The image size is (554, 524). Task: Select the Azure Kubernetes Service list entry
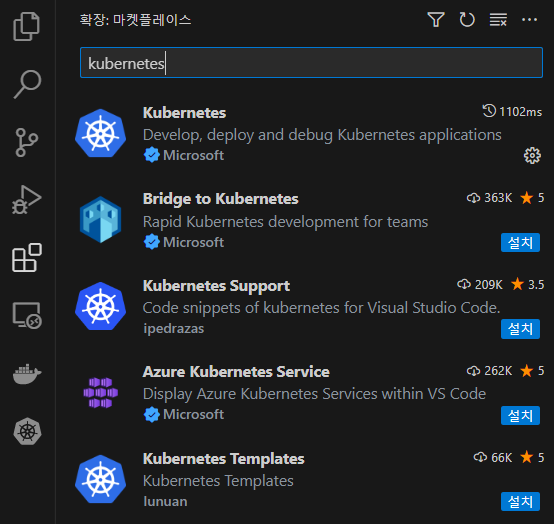[x=305, y=393]
